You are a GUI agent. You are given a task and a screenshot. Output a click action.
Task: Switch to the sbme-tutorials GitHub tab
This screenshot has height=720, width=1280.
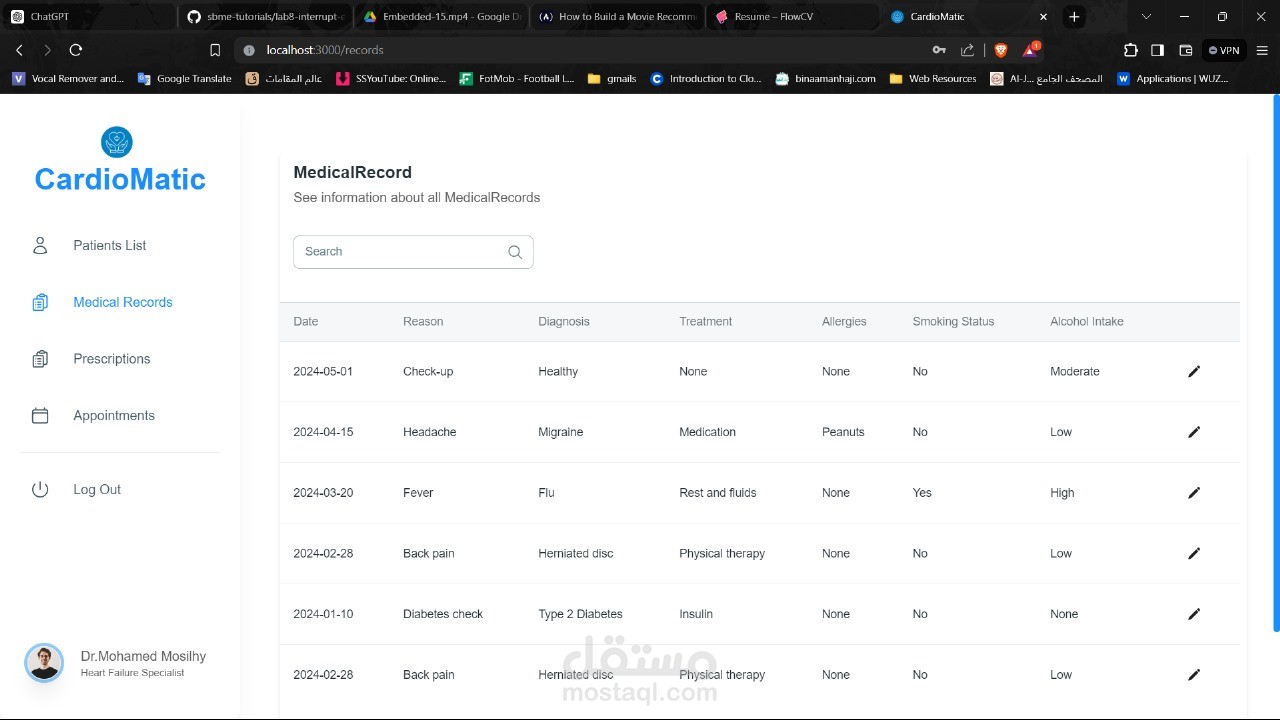[266, 17]
